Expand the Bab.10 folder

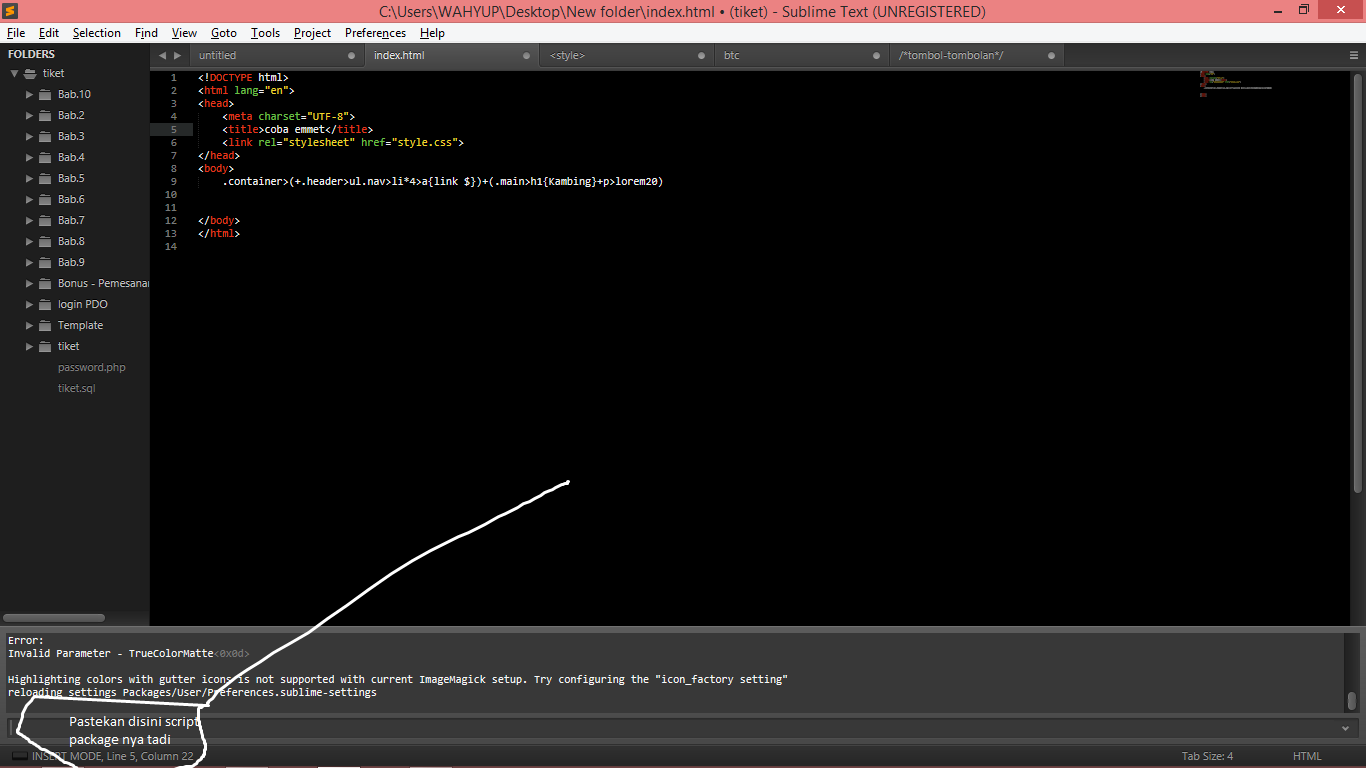pos(30,94)
